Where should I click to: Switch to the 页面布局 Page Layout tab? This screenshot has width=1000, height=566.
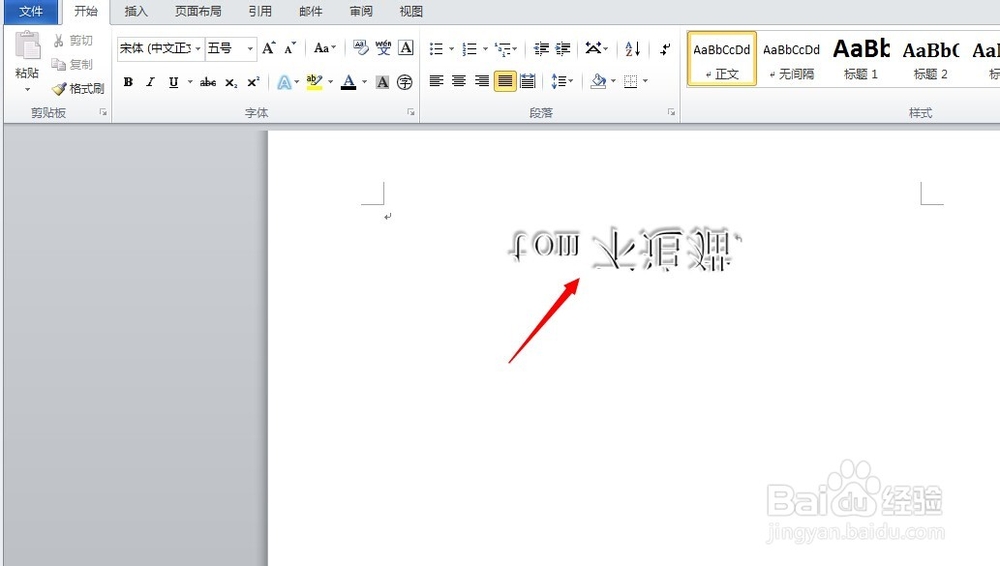click(x=198, y=11)
